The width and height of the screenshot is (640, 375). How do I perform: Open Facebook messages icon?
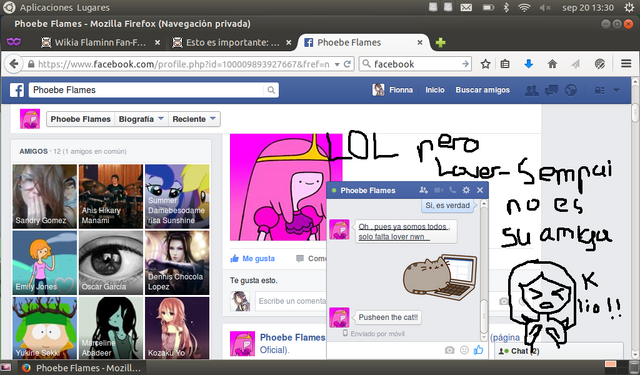551,90
